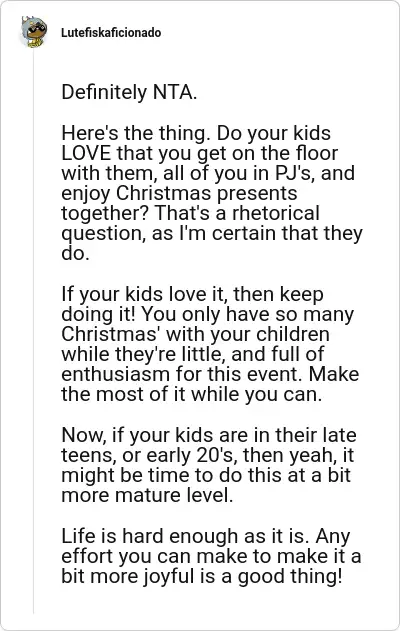The image size is (400, 631).
Task: Click the line "question, as I'm certain that they"
Action: tap(212, 233)
